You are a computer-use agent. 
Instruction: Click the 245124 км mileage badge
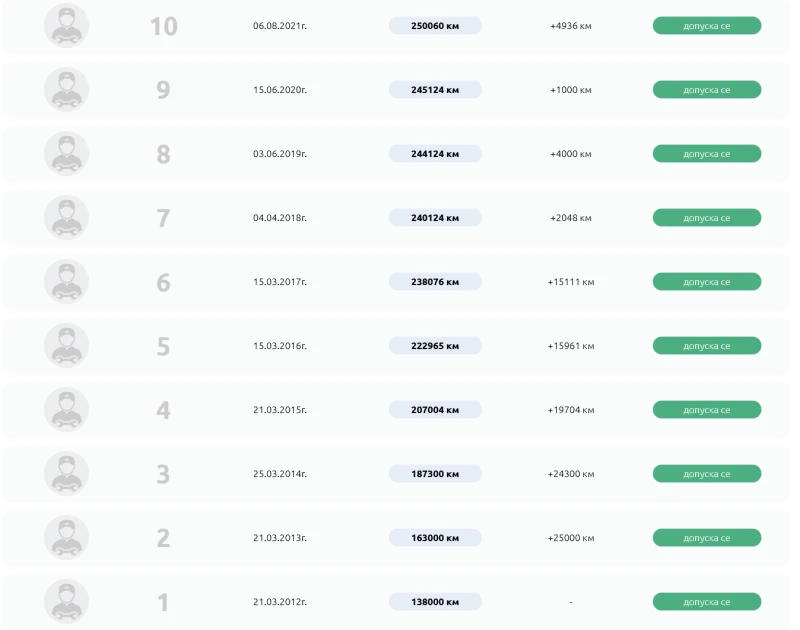coord(435,90)
